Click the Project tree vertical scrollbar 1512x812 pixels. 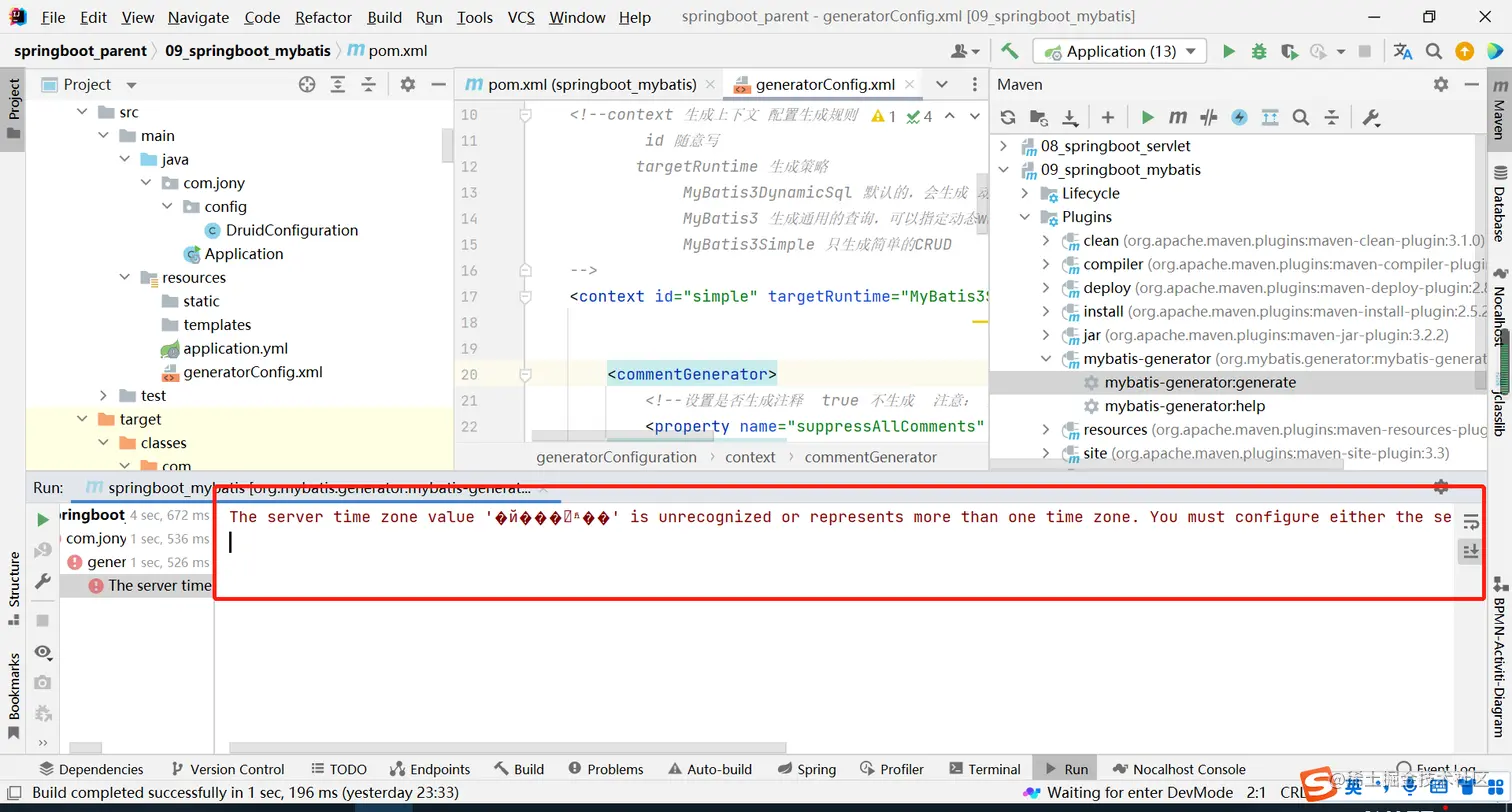pos(447,145)
